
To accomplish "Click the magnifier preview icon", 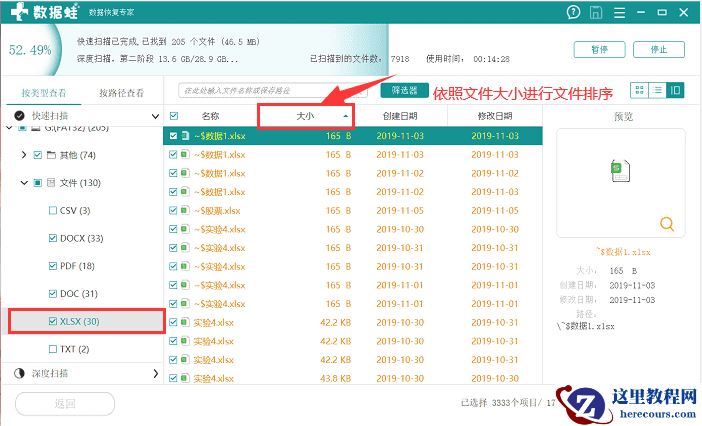I will 667,223.
